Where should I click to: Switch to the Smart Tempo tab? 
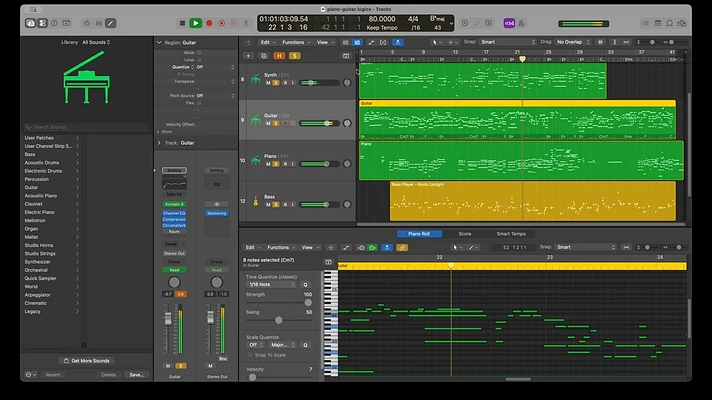click(511, 234)
